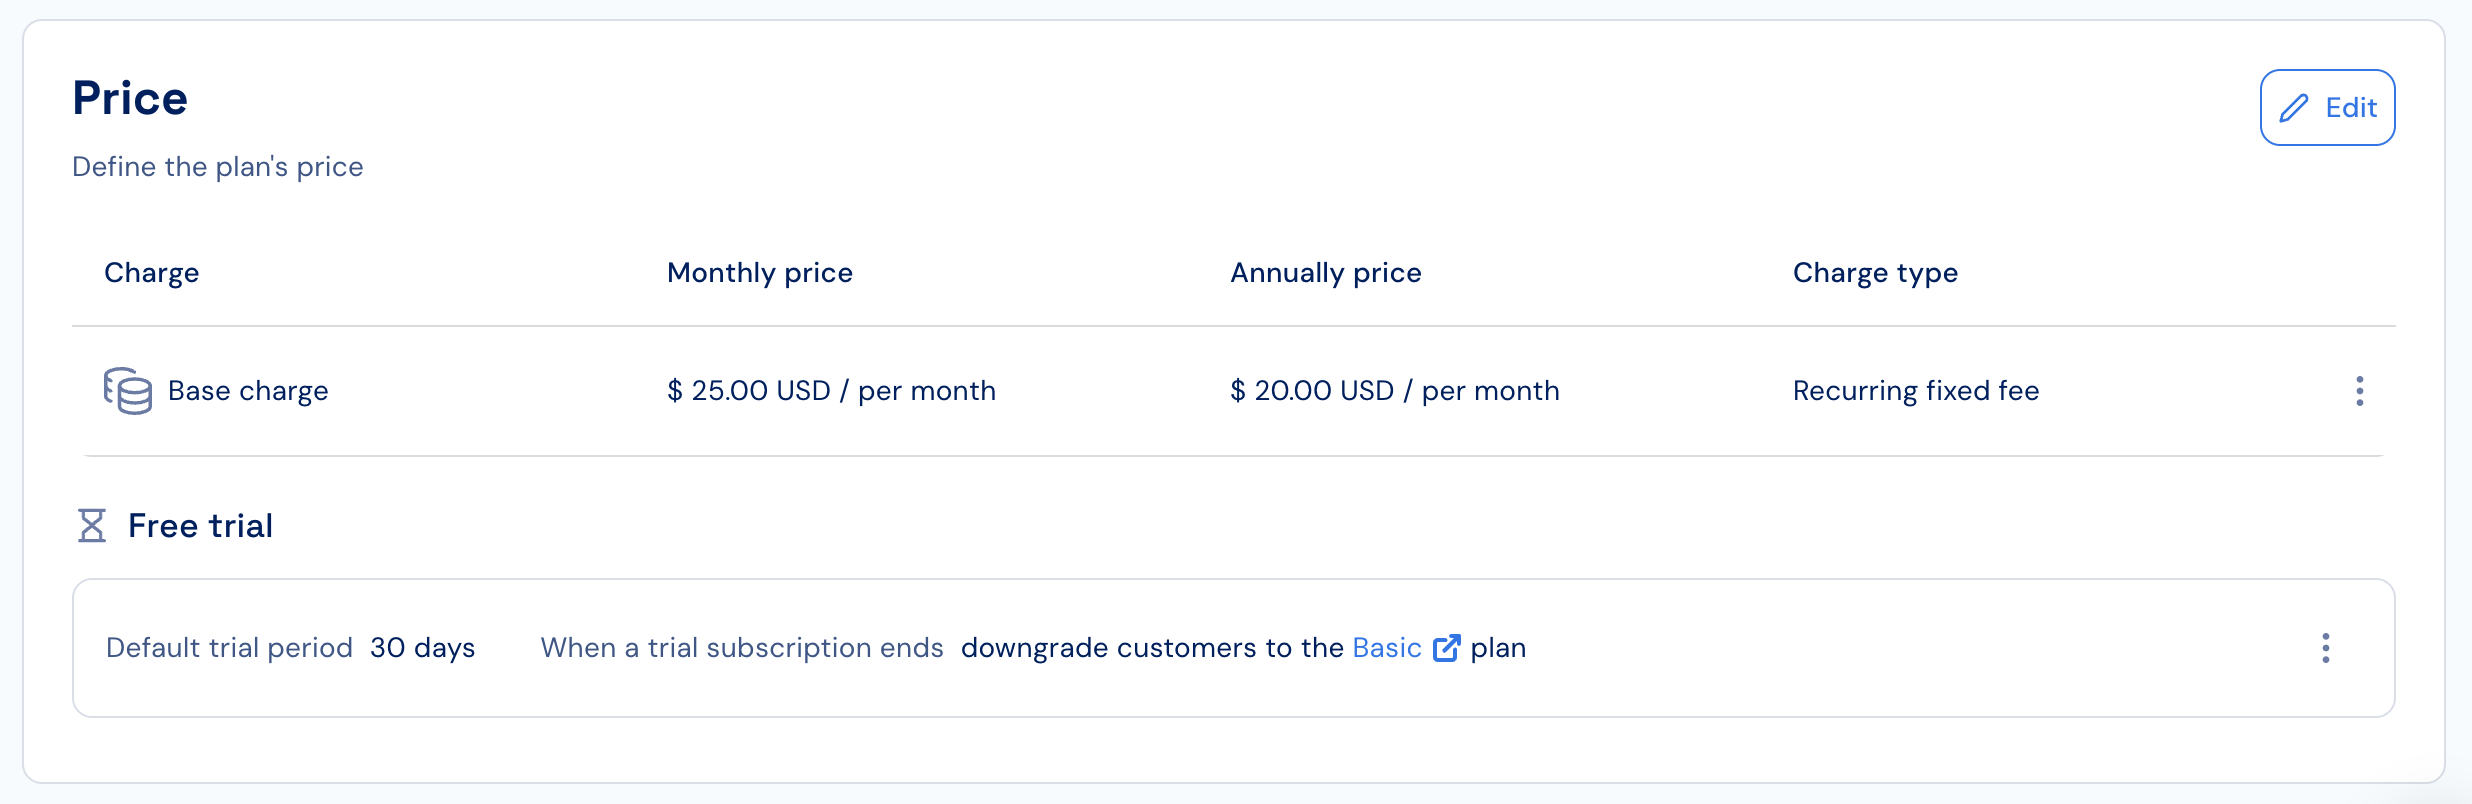Click the 30 days trial period value

423,648
